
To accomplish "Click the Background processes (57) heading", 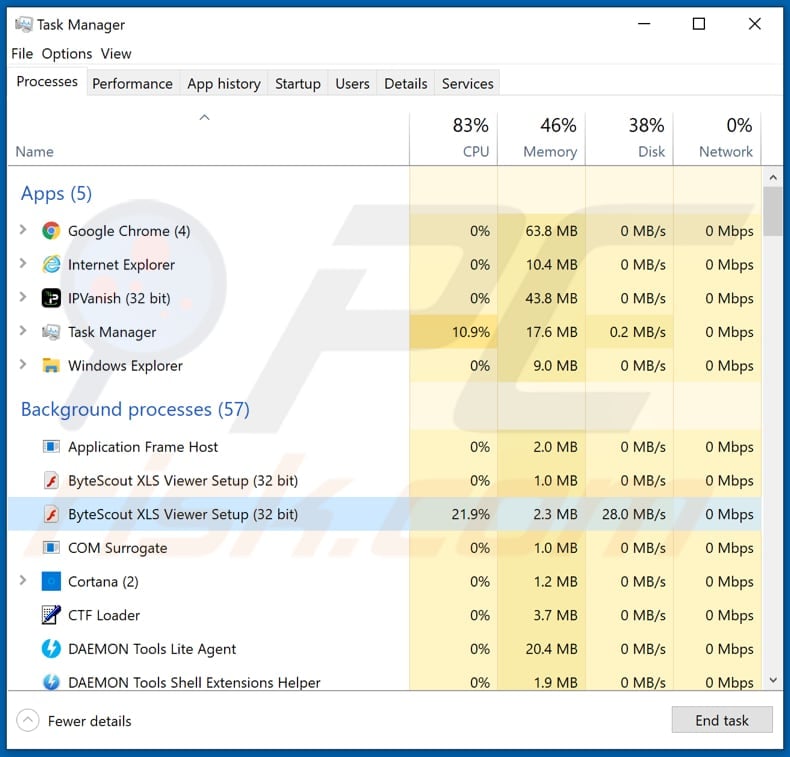I will coord(135,409).
